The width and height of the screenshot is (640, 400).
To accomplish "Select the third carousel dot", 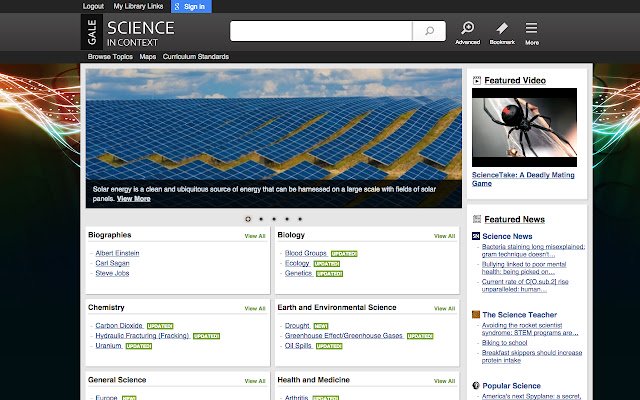I will point(274,219).
